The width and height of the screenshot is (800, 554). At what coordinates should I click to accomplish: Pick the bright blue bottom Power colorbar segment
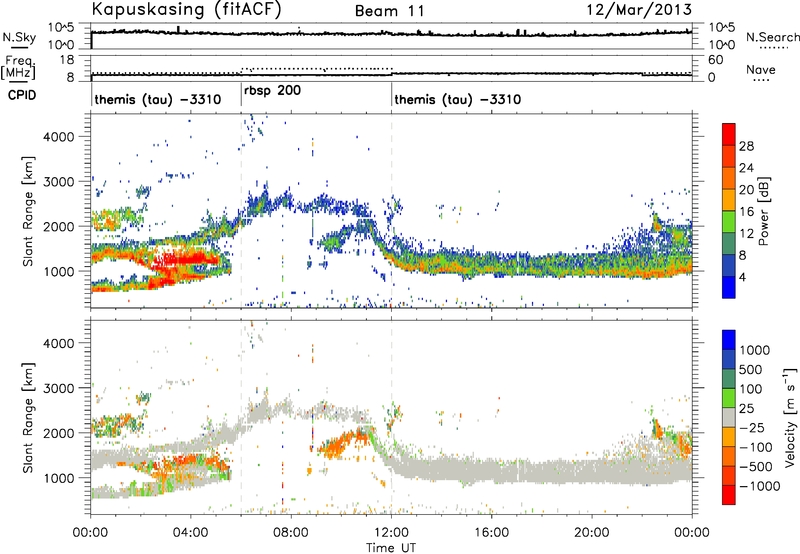[729, 288]
